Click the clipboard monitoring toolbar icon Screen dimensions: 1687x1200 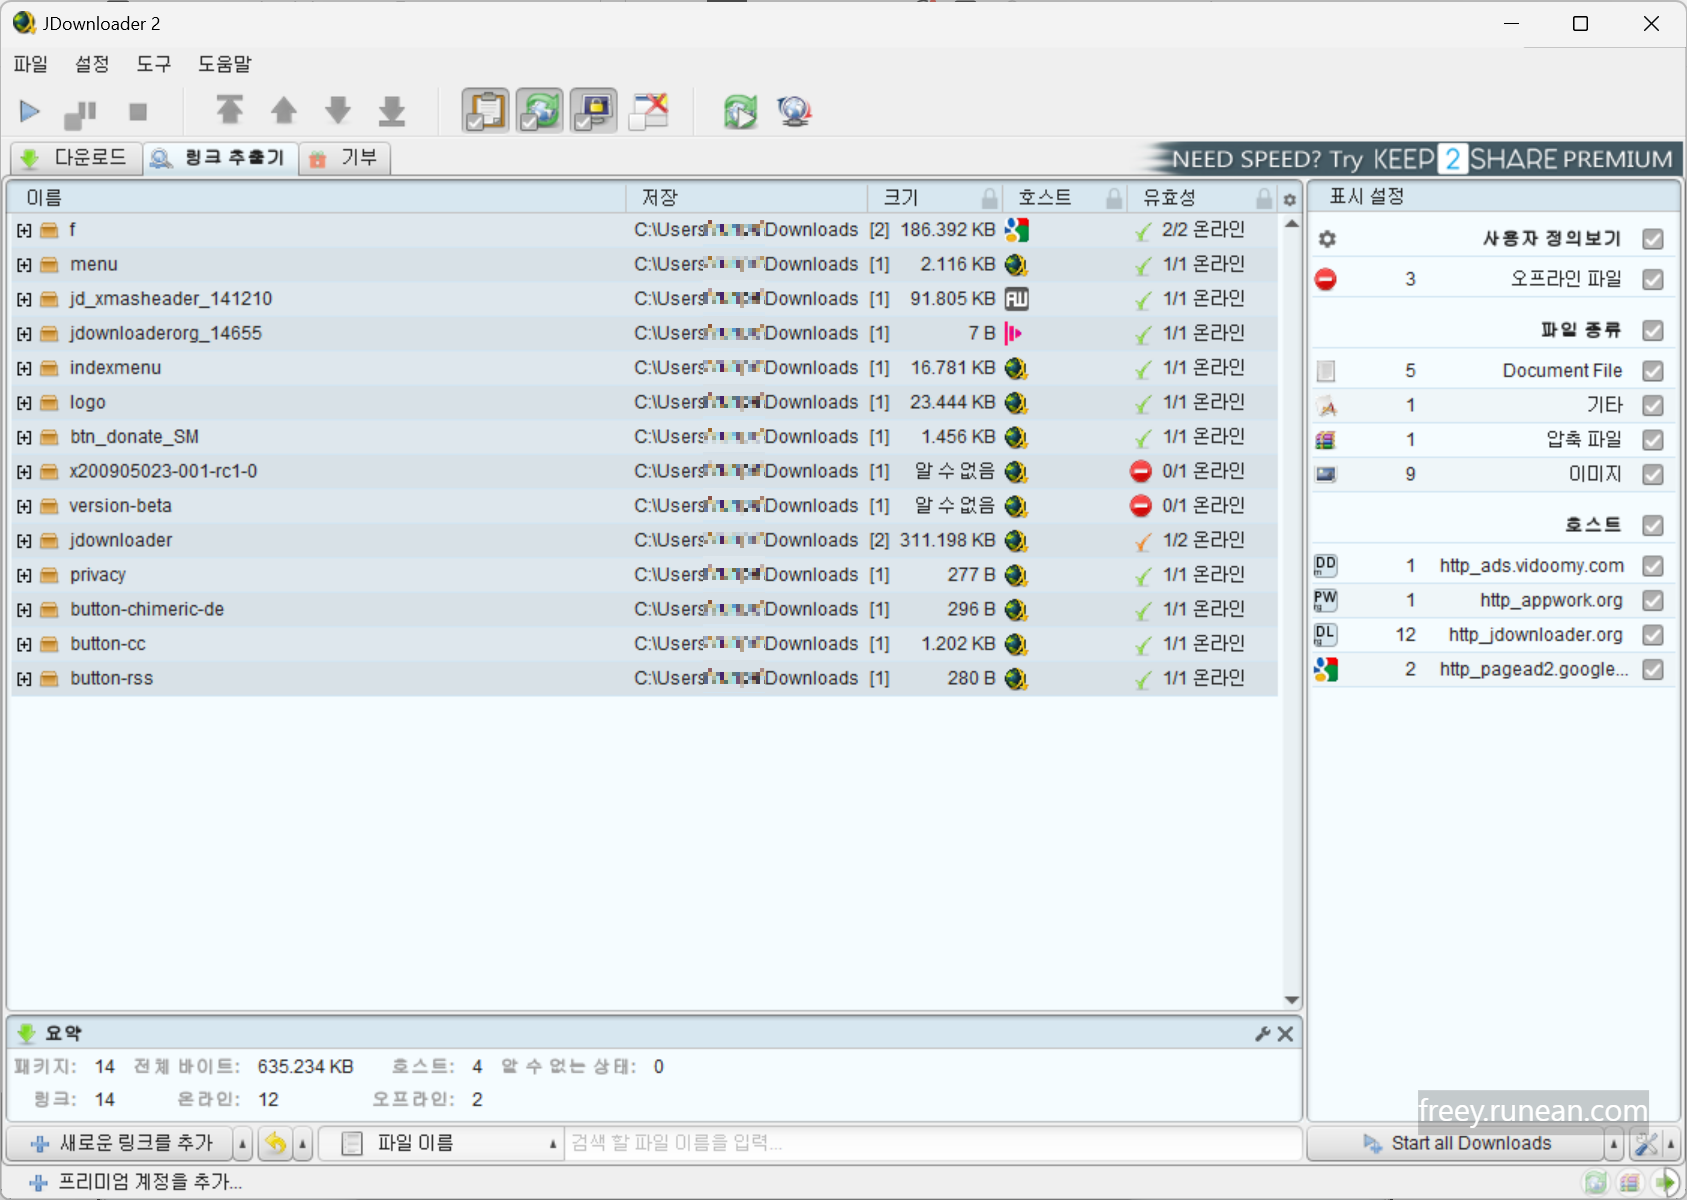point(485,111)
